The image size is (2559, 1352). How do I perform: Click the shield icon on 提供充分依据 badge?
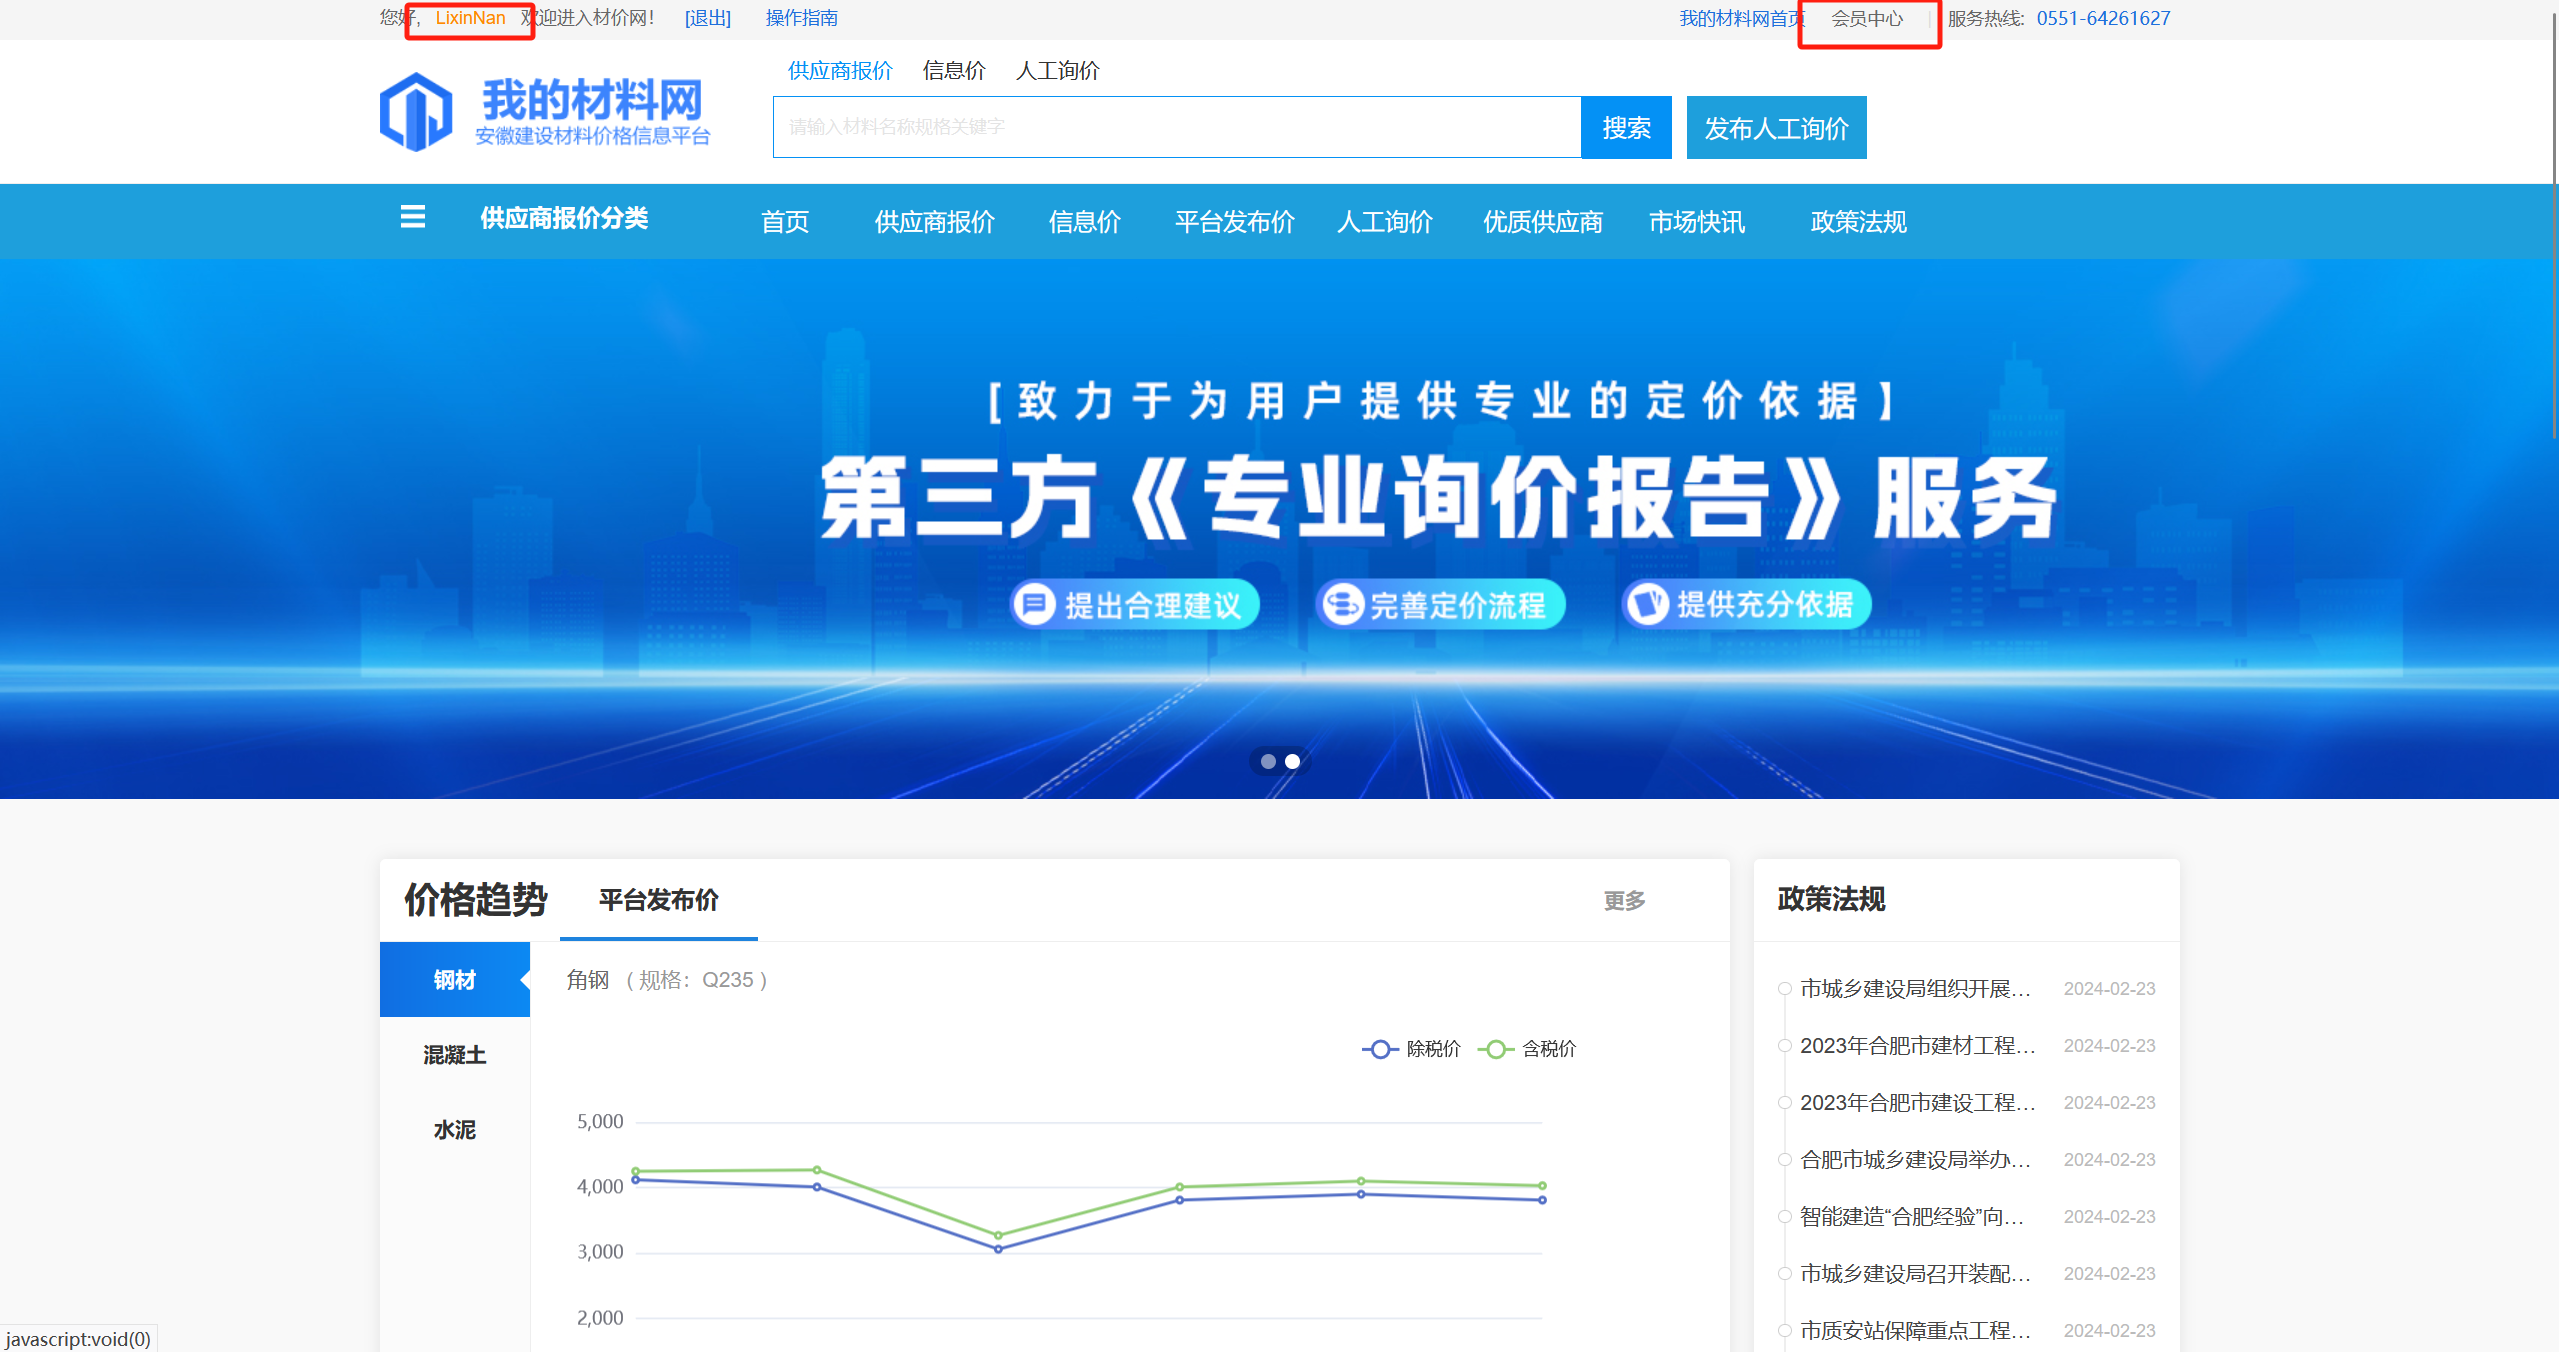pyautogui.click(x=1648, y=604)
